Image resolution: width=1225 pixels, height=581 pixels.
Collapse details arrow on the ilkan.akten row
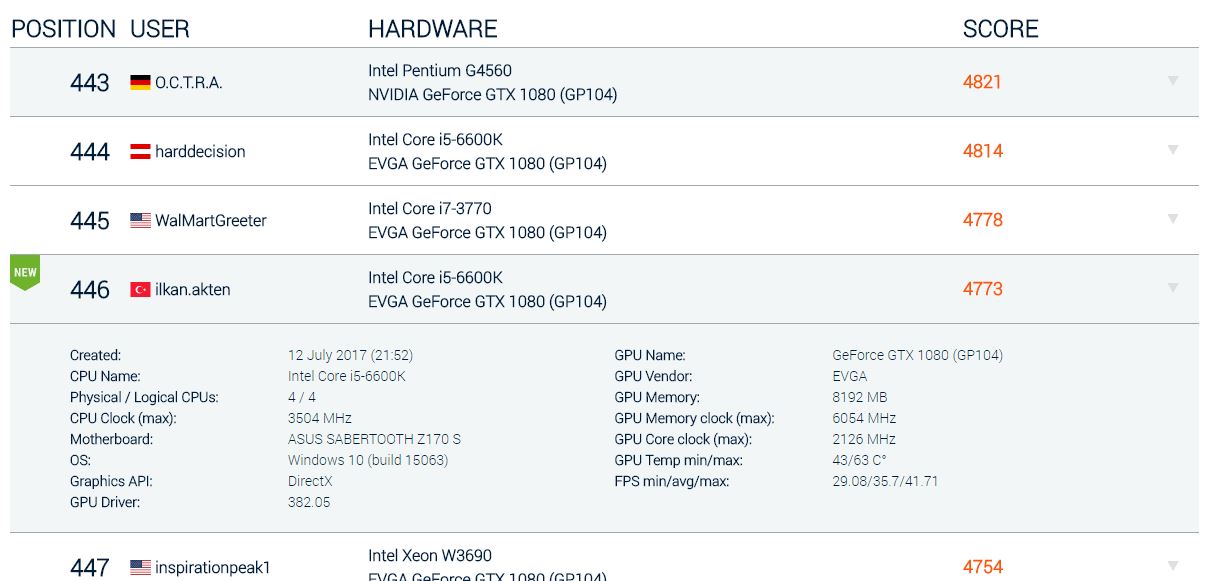pyautogui.click(x=1173, y=288)
